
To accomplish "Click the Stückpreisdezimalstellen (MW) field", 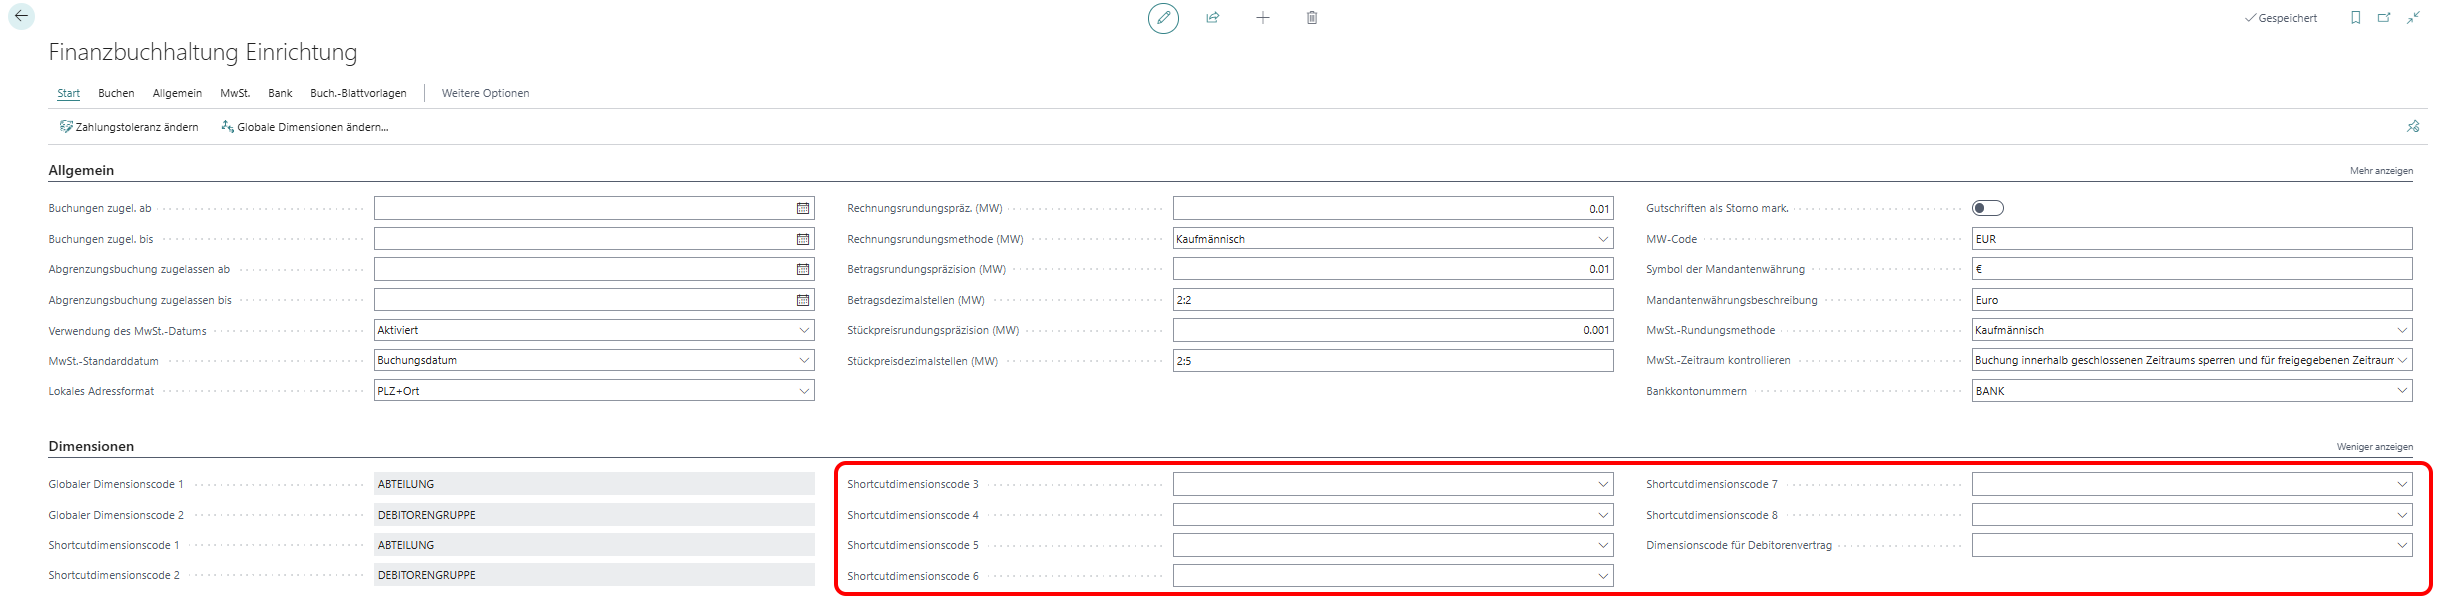I will point(1393,360).
